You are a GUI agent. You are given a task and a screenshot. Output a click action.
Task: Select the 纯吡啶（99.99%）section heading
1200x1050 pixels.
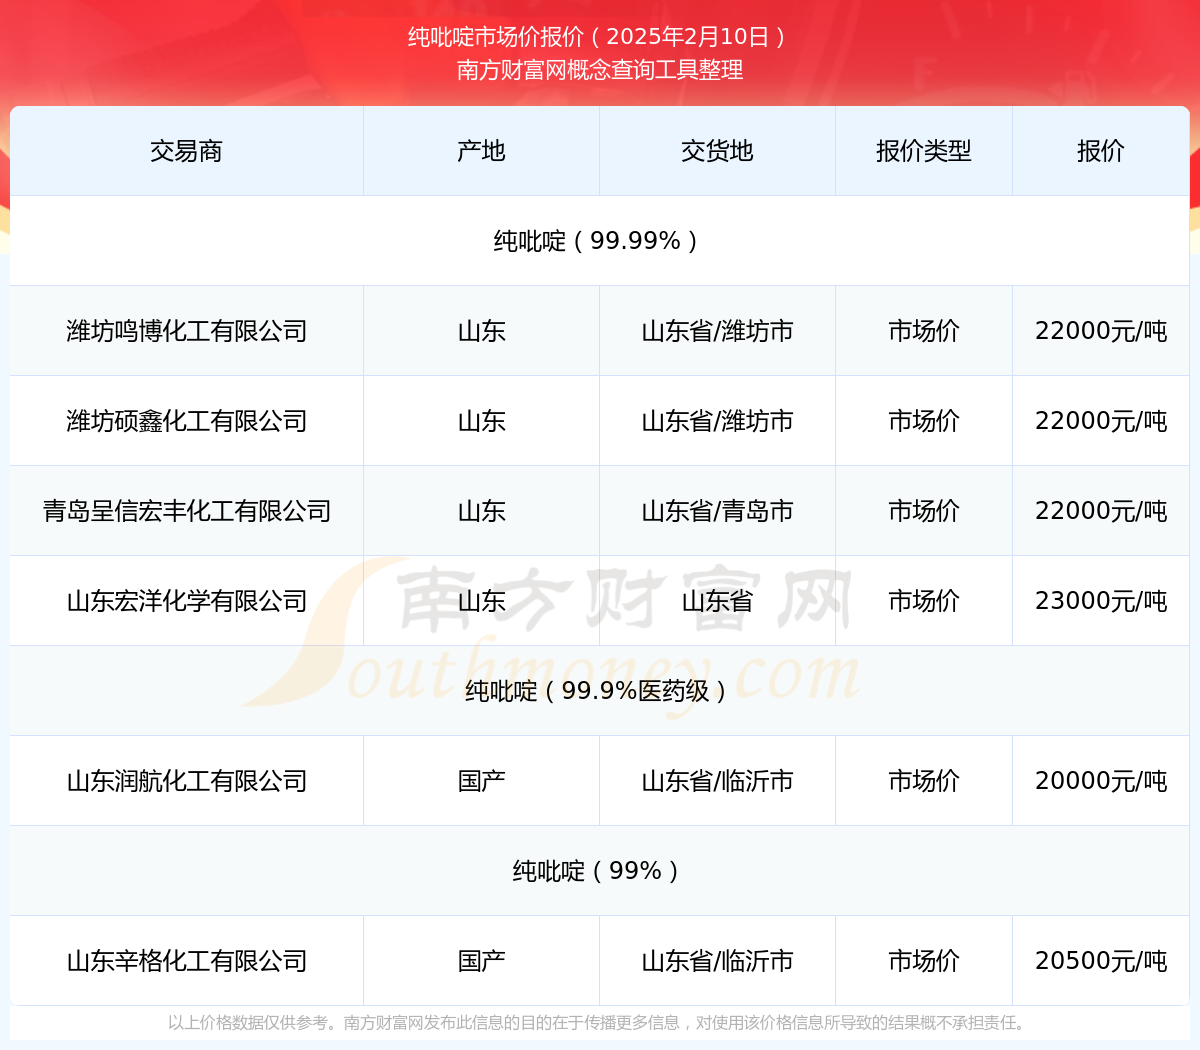tap(599, 241)
